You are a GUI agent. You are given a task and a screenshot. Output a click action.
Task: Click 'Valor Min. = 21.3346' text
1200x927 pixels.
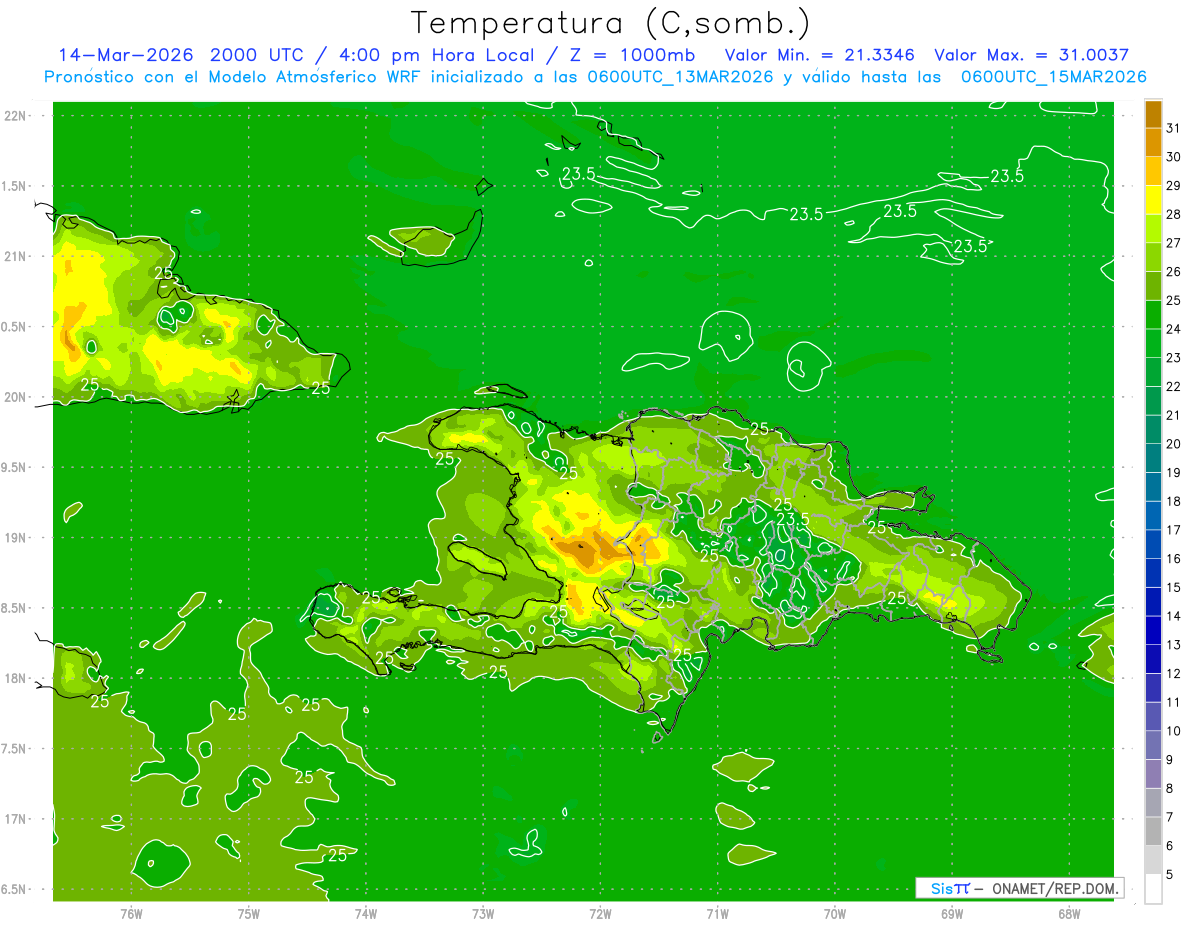[819, 55]
